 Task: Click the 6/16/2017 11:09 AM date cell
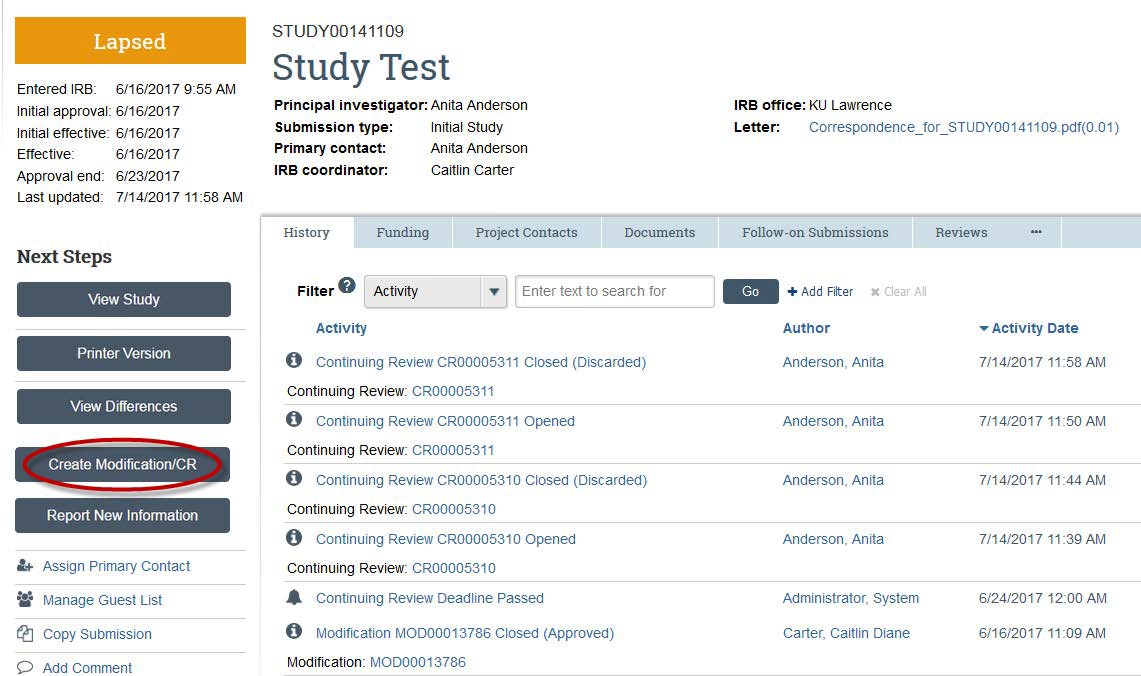point(1042,632)
